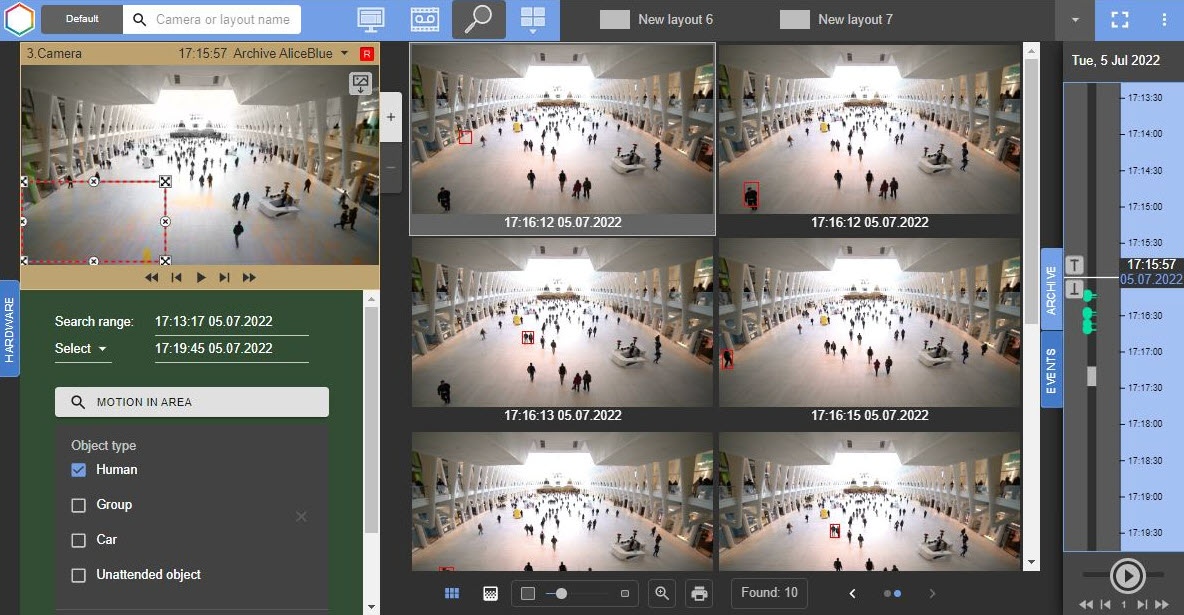Click the zoom-in magnifier below results
This screenshot has width=1184, height=615.
tap(662, 593)
